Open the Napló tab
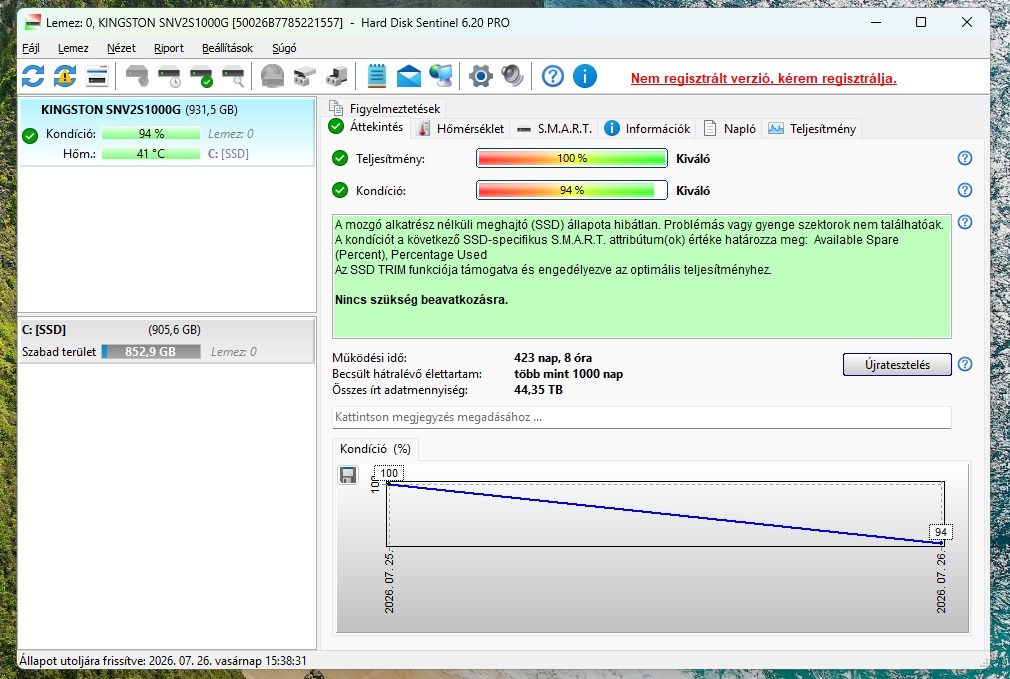 click(730, 129)
